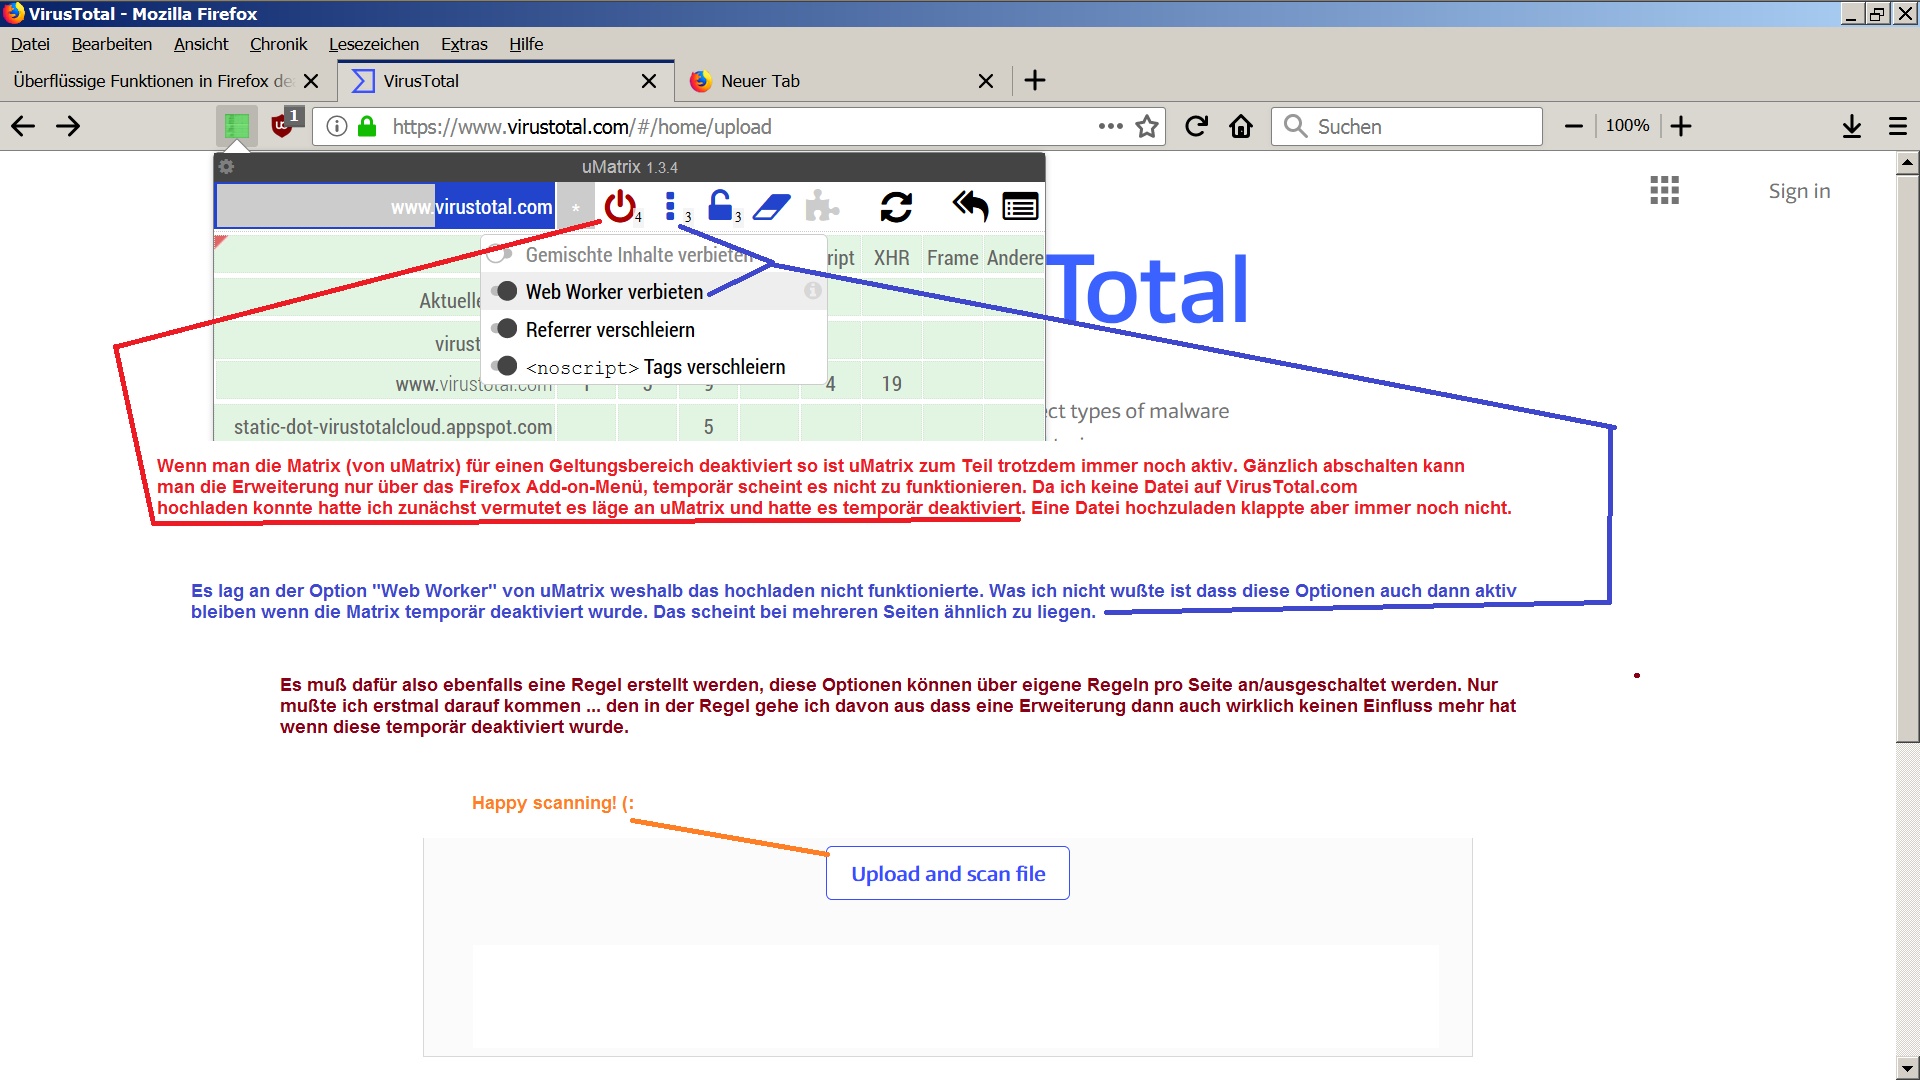Toggle uMatrix power button for scope
Image resolution: width=1920 pixels, height=1080 pixels.
point(620,206)
